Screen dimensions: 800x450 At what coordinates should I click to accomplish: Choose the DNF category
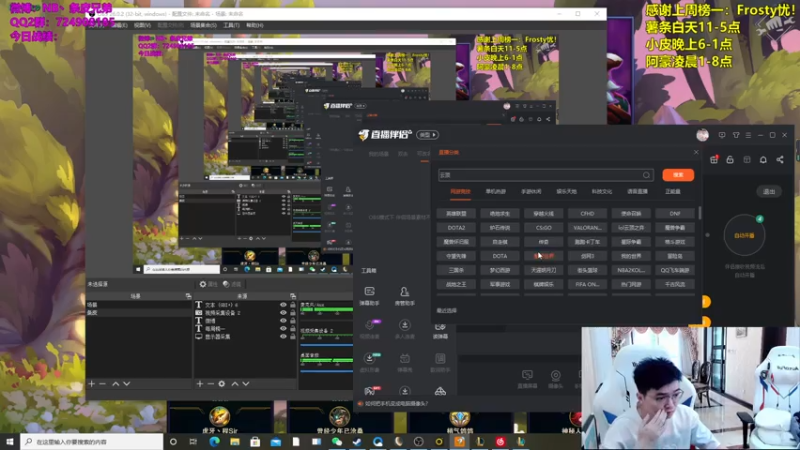click(675, 214)
